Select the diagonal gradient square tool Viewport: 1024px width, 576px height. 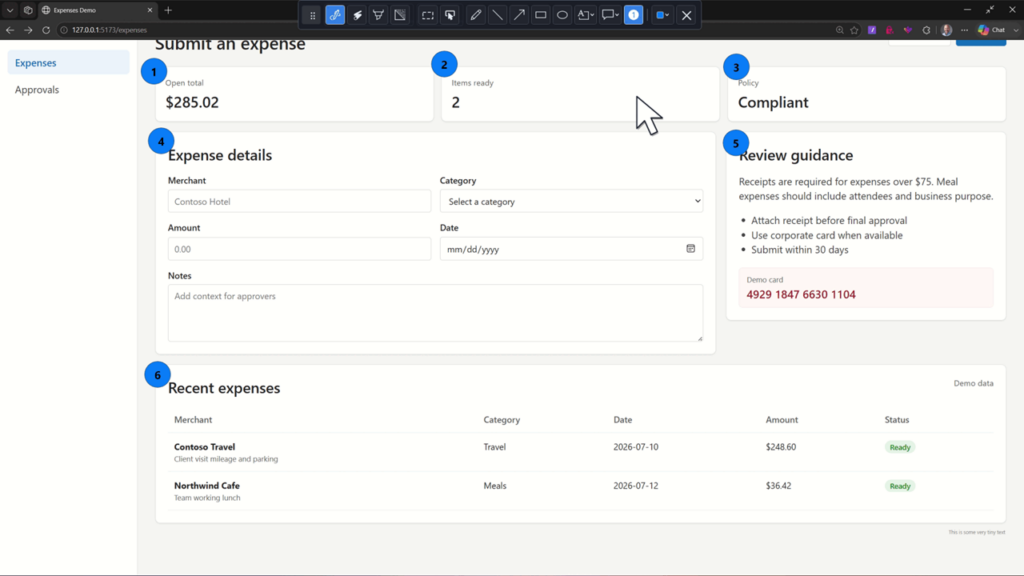(400, 15)
